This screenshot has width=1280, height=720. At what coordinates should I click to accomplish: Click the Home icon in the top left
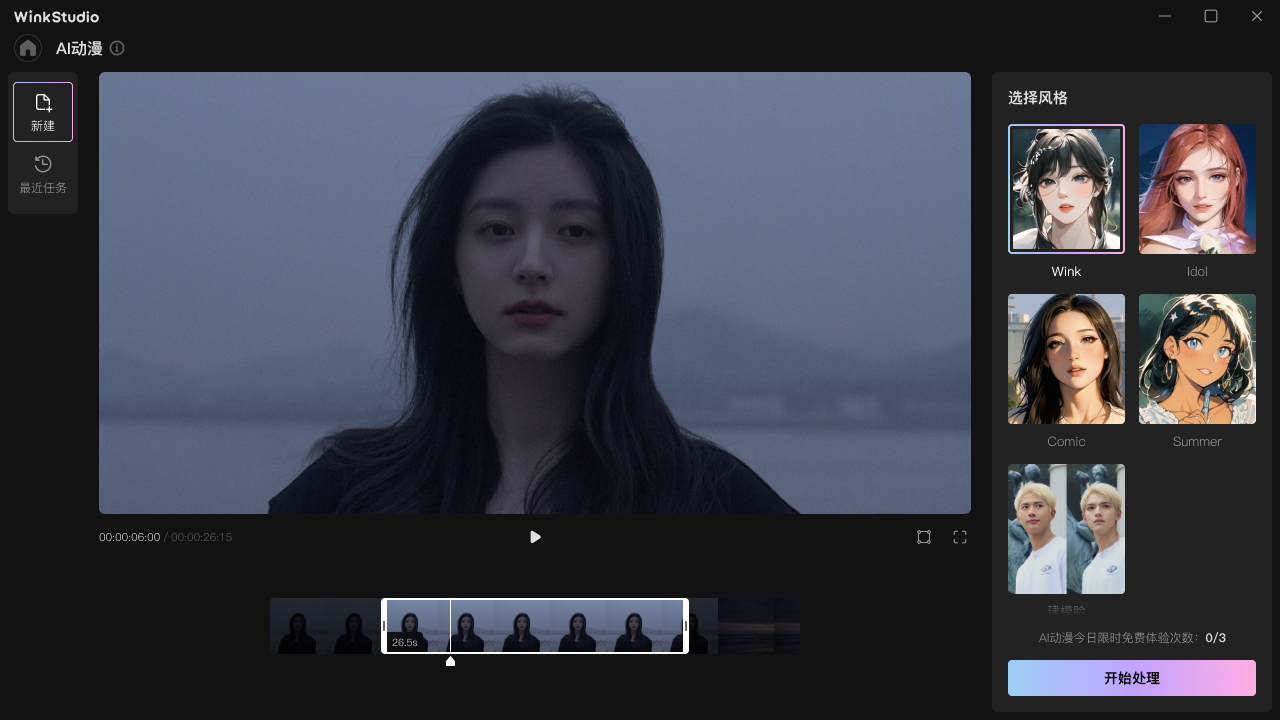pos(27,48)
